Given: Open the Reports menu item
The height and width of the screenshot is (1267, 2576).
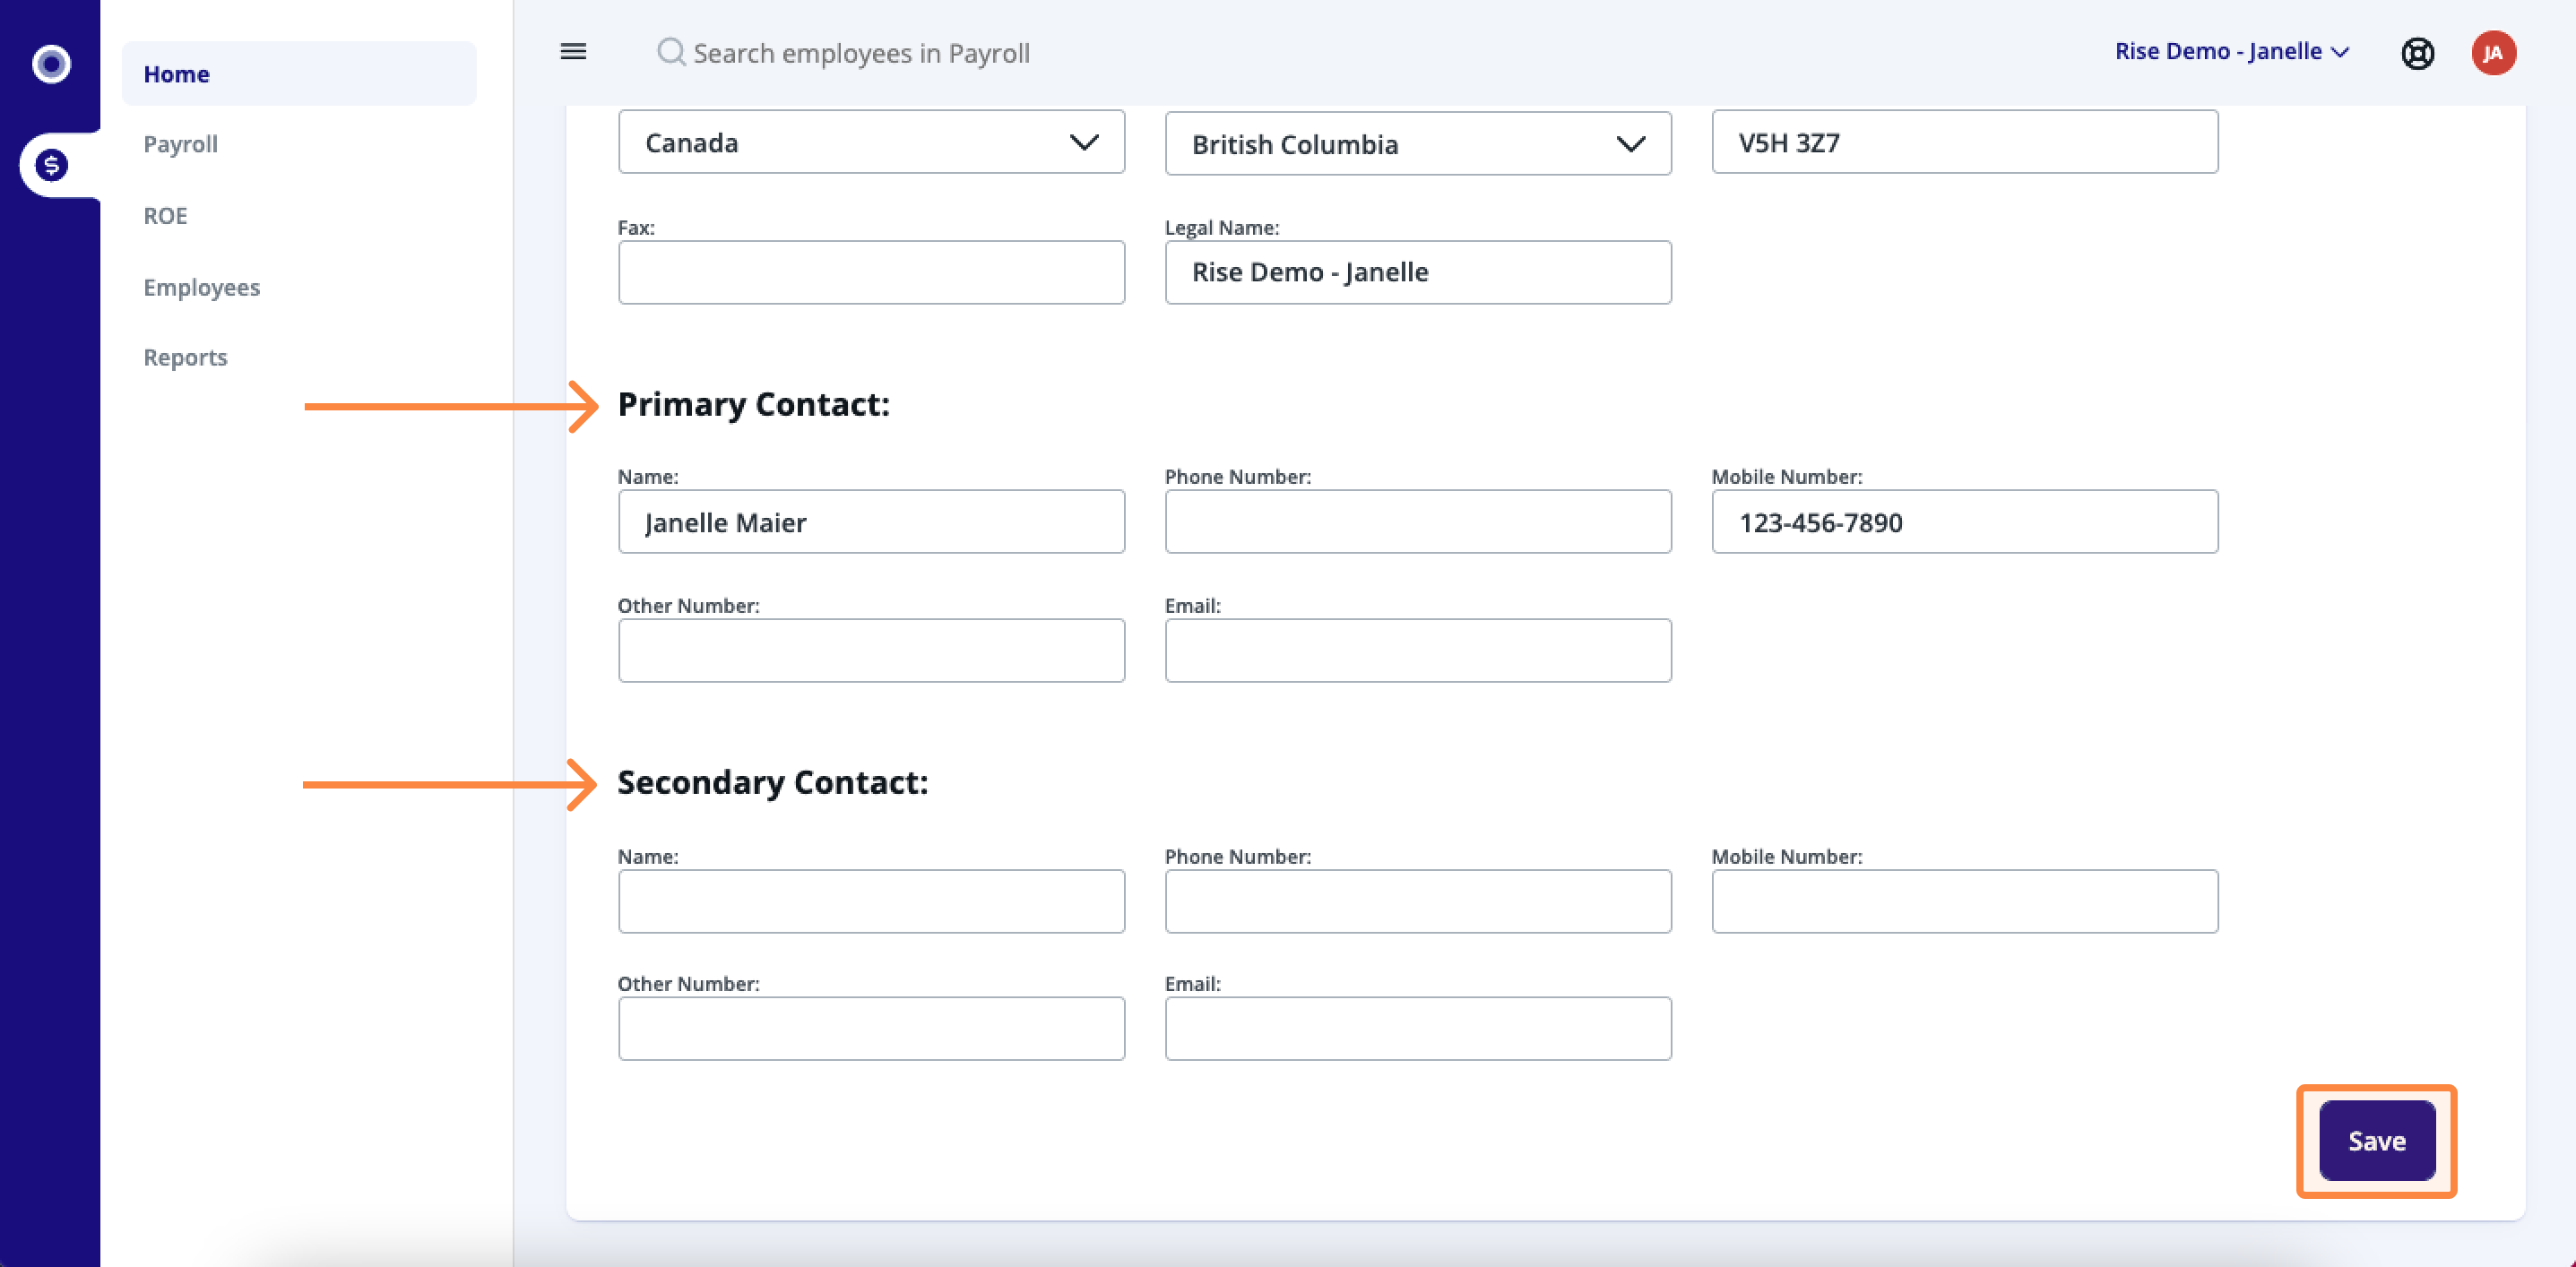Looking at the screenshot, I should [x=185, y=357].
